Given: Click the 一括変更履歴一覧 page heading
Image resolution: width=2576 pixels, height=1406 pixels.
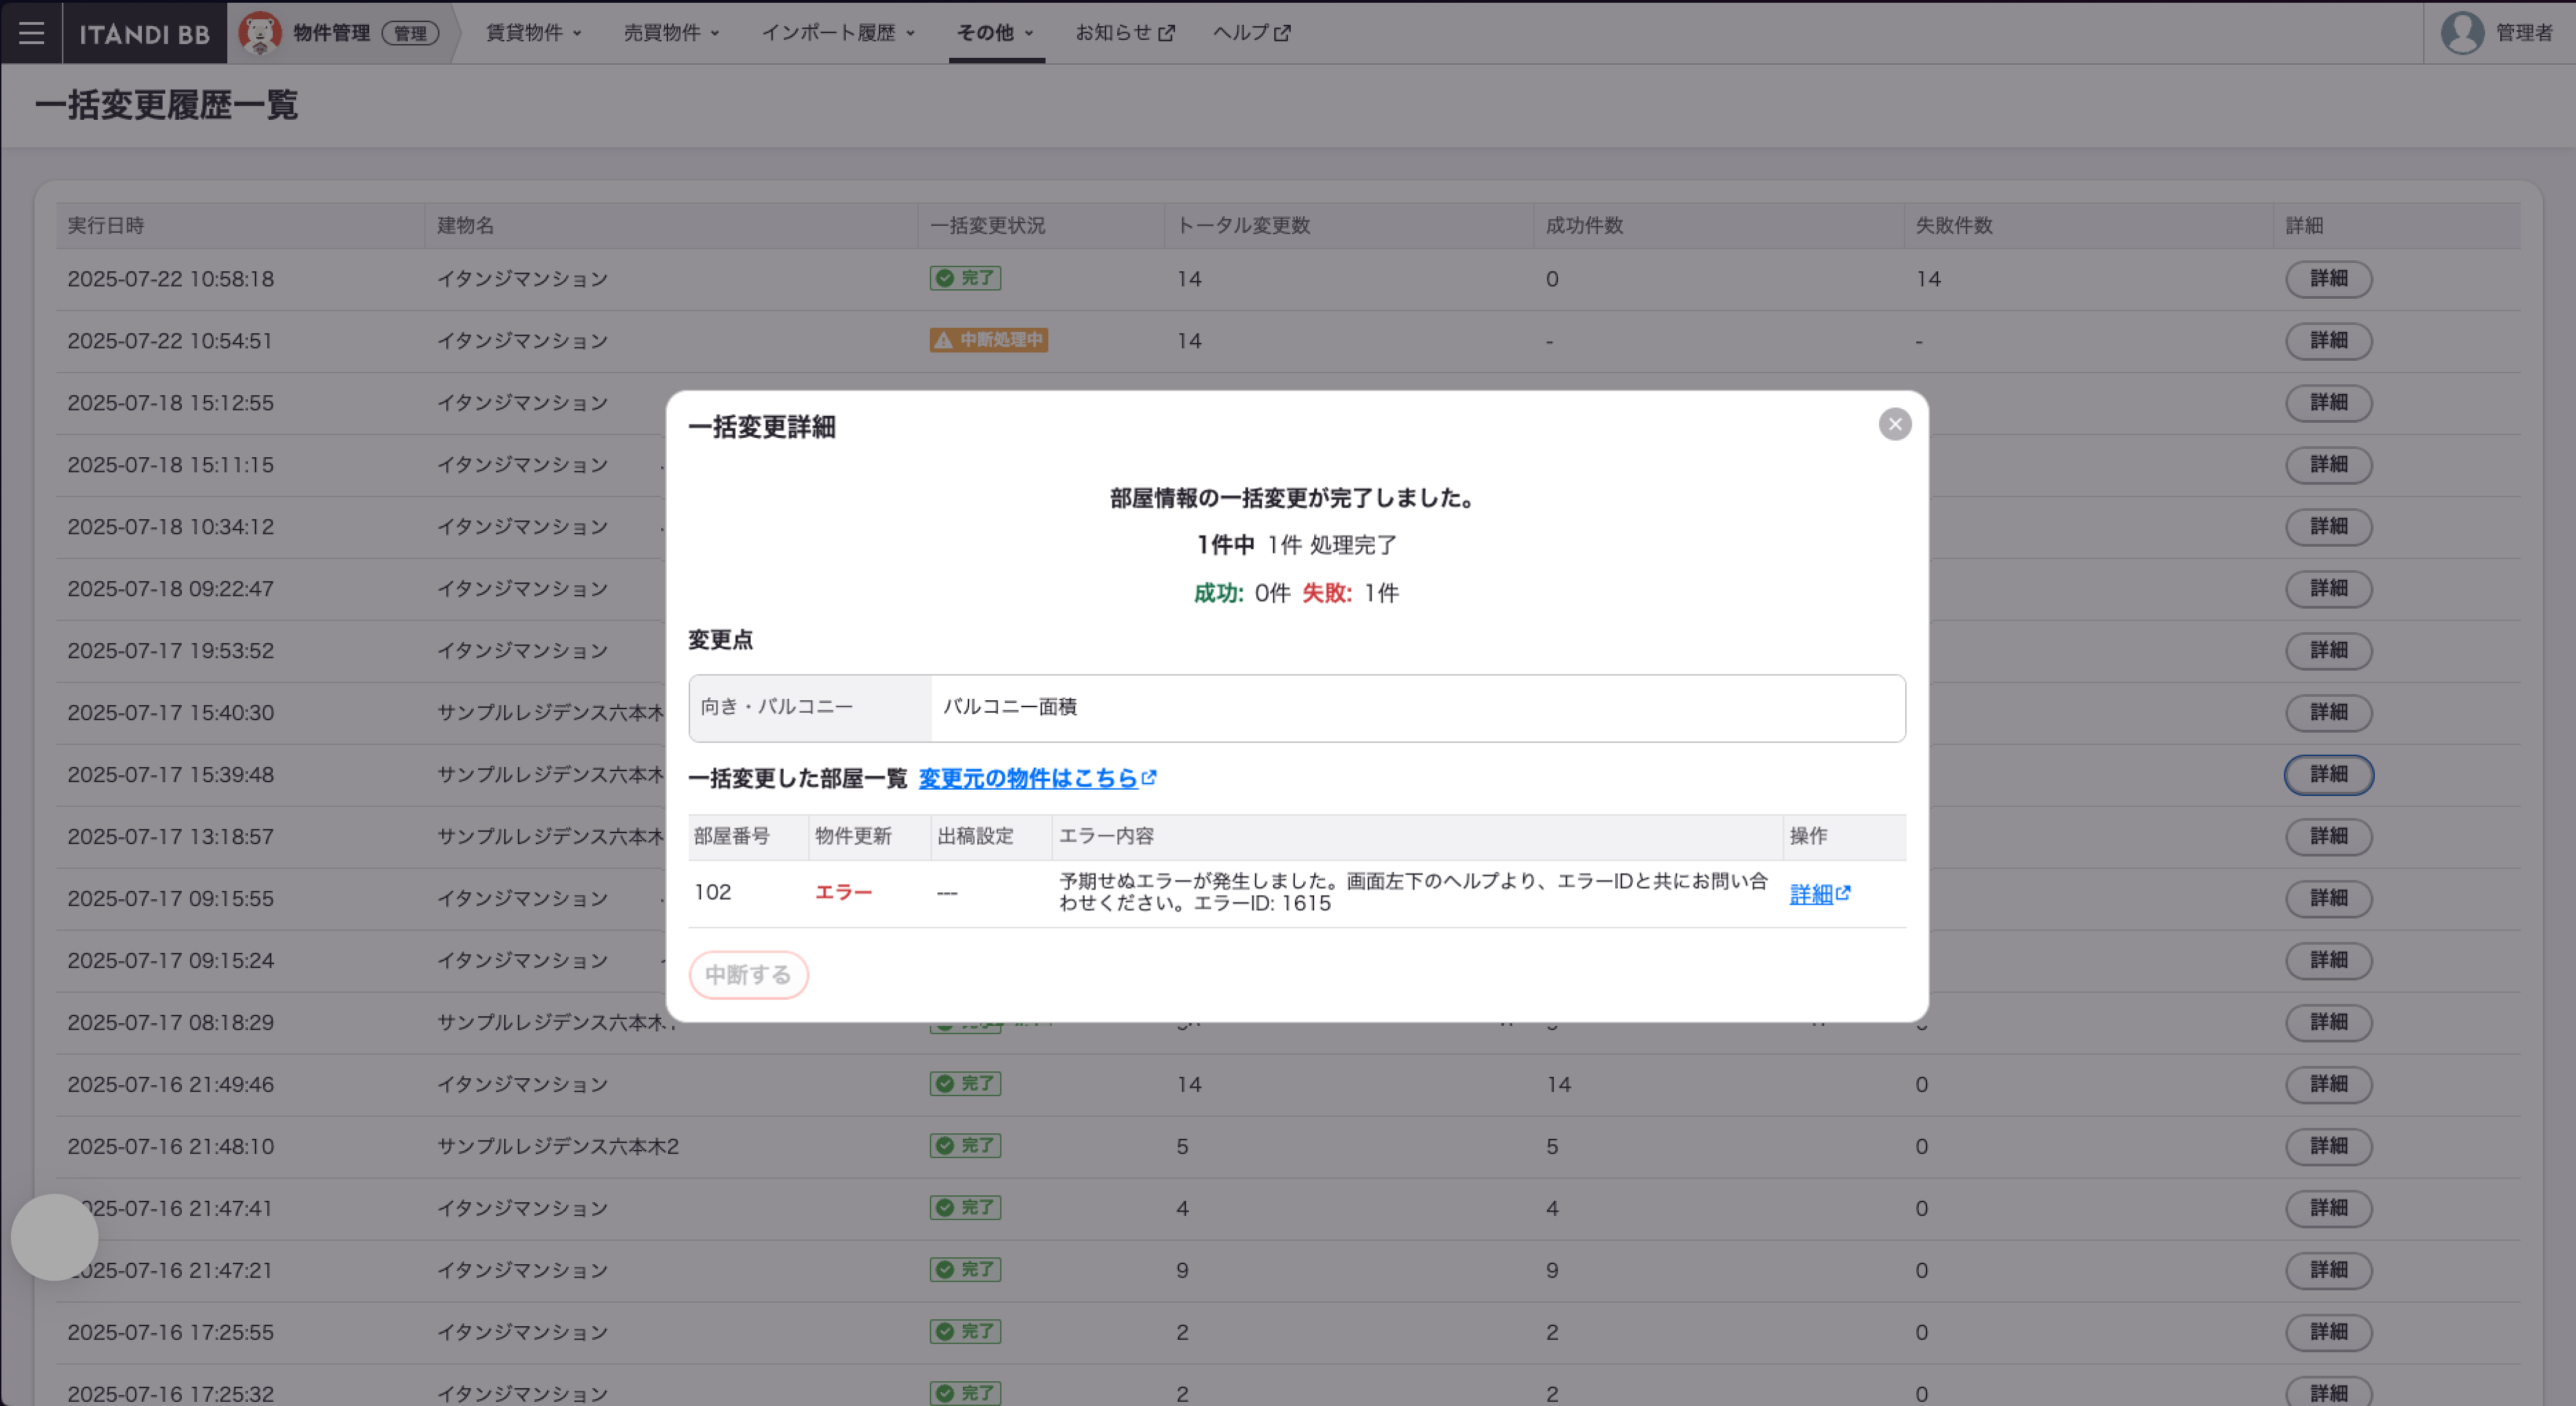Looking at the screenshot, I should 166,105.
